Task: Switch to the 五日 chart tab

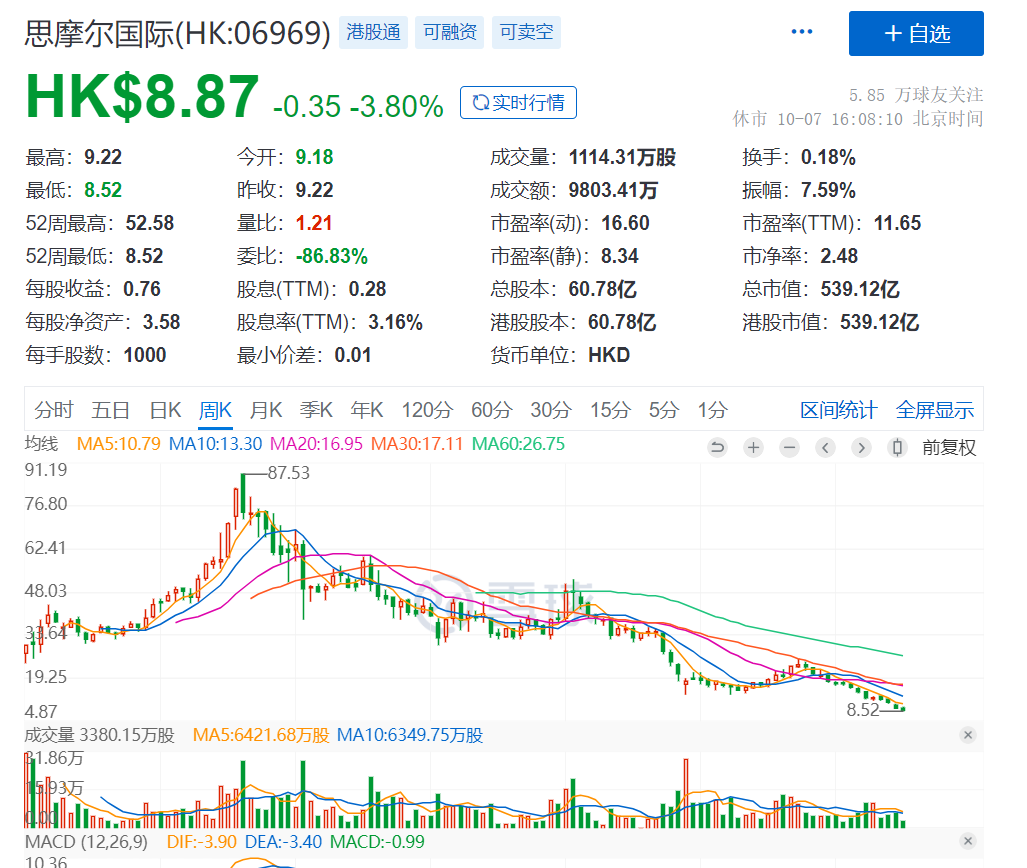Action: 111,410
